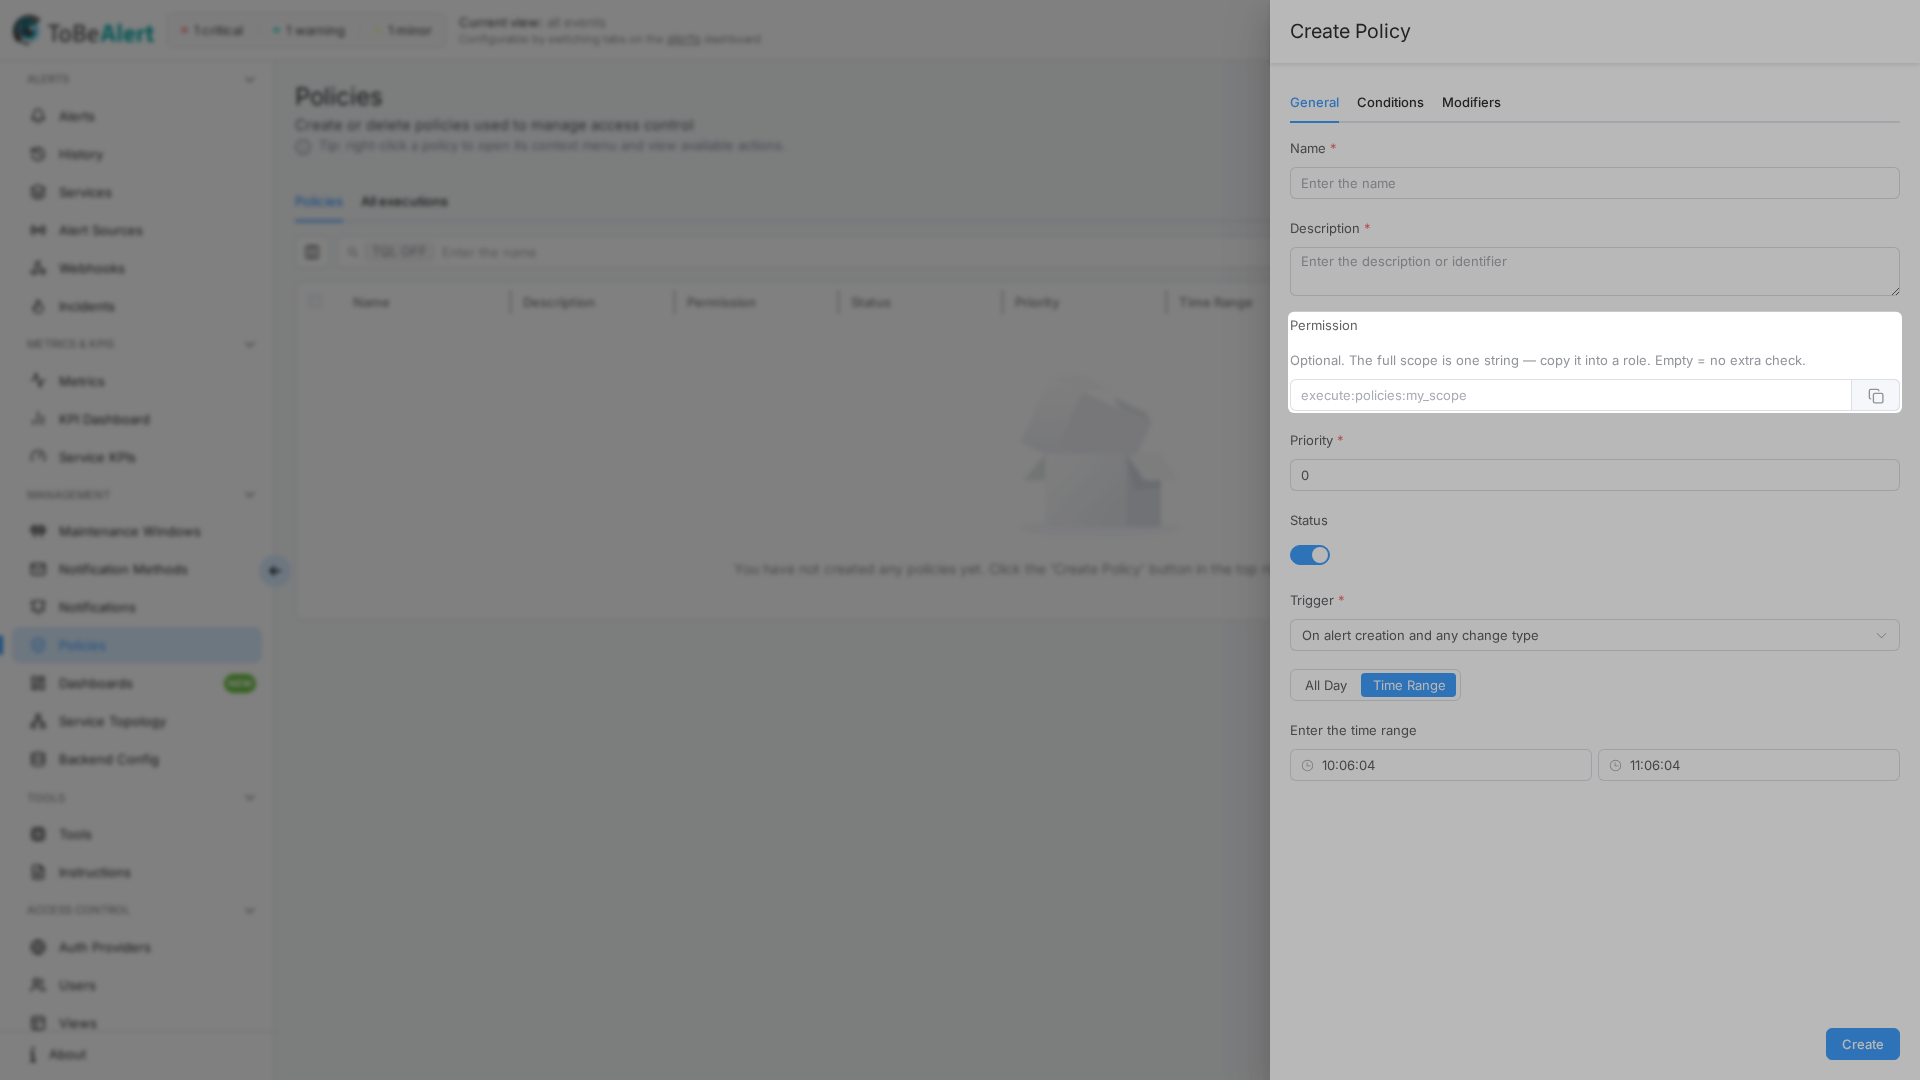
Task: Open the start time picker 10:06:04
Action: point(1440,765)
